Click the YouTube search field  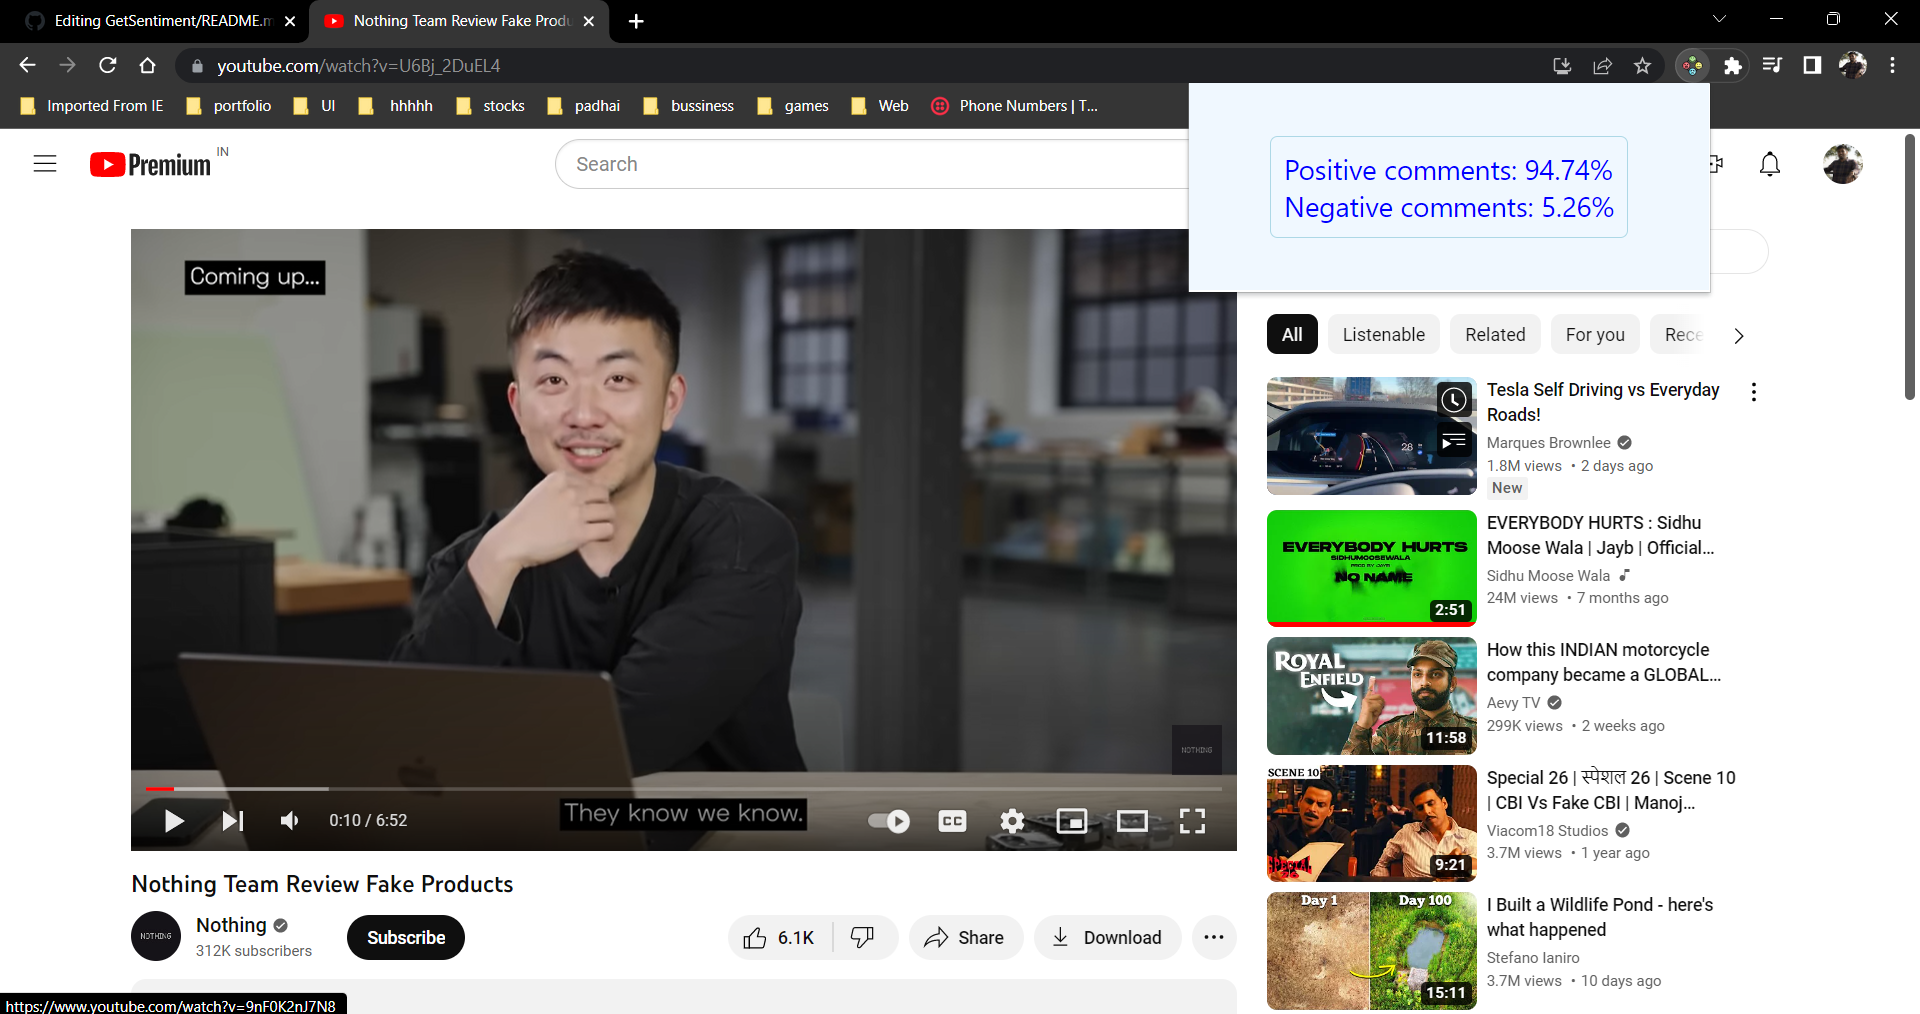click(x=870, y=164)
